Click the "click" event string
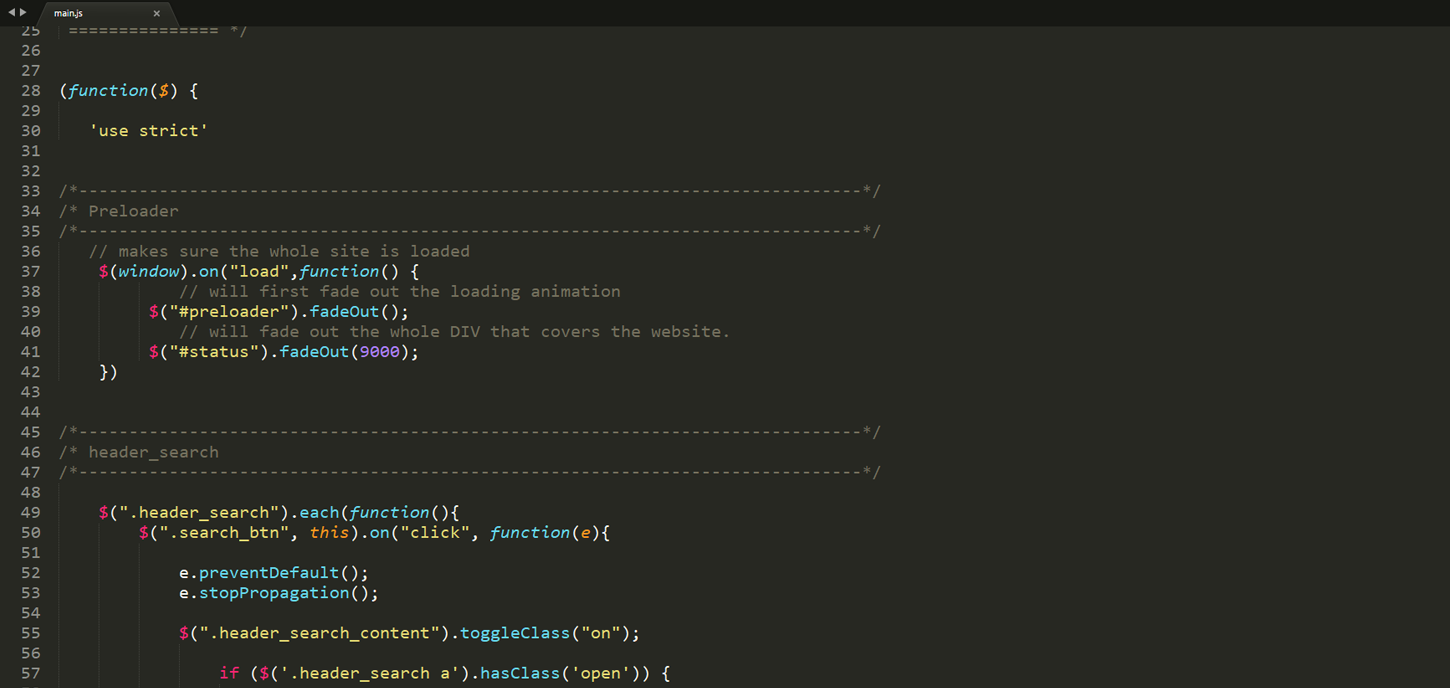The width and height of the screenshot is (1450, 688). coord(434,532)
